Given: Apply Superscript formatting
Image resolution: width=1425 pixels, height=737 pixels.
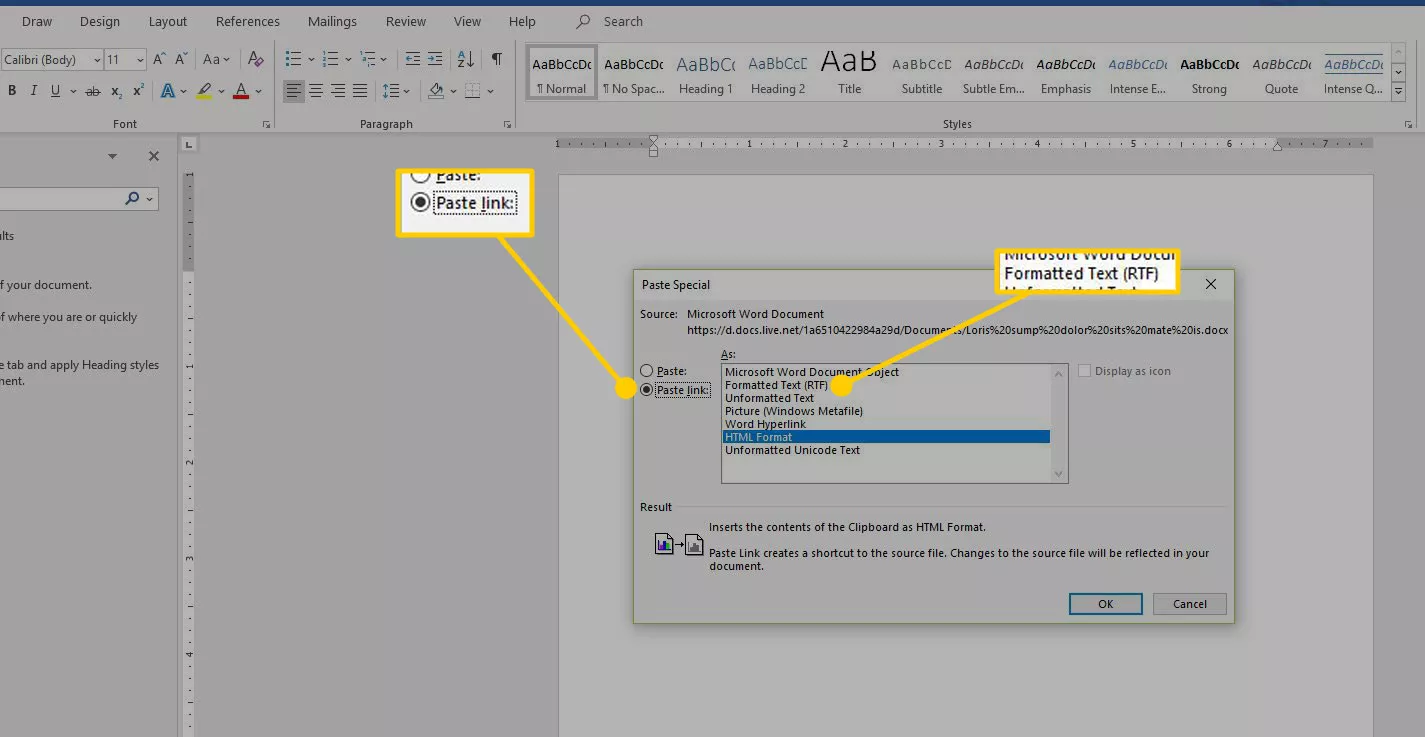Looking at the screenshot, I should pyautogui.click(x=138, y=91).
